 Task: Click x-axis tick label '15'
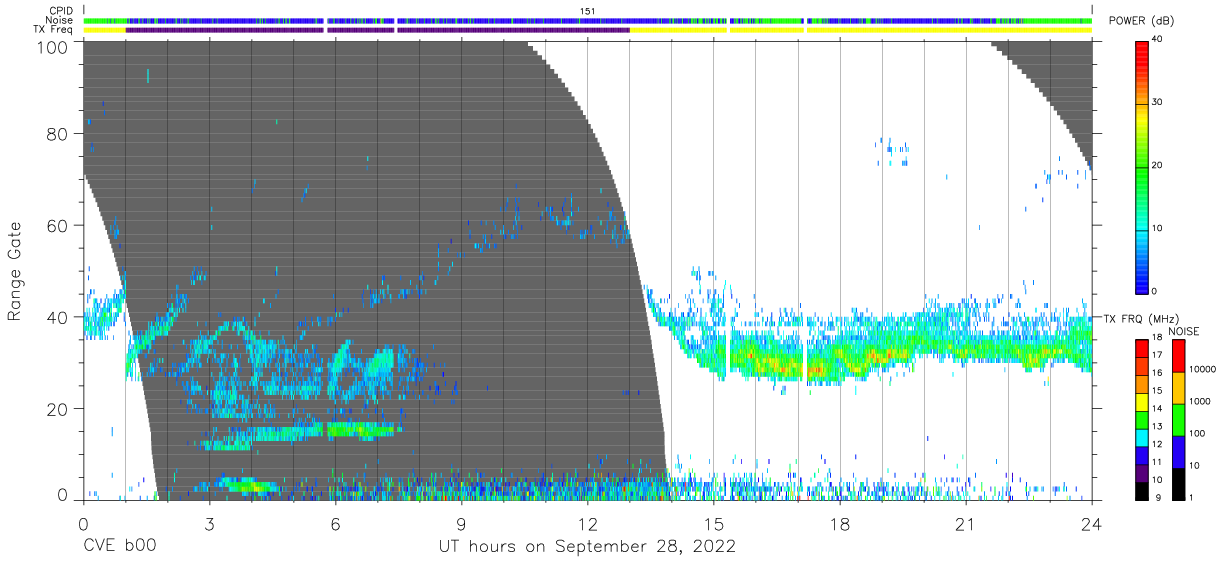(714, 525)
